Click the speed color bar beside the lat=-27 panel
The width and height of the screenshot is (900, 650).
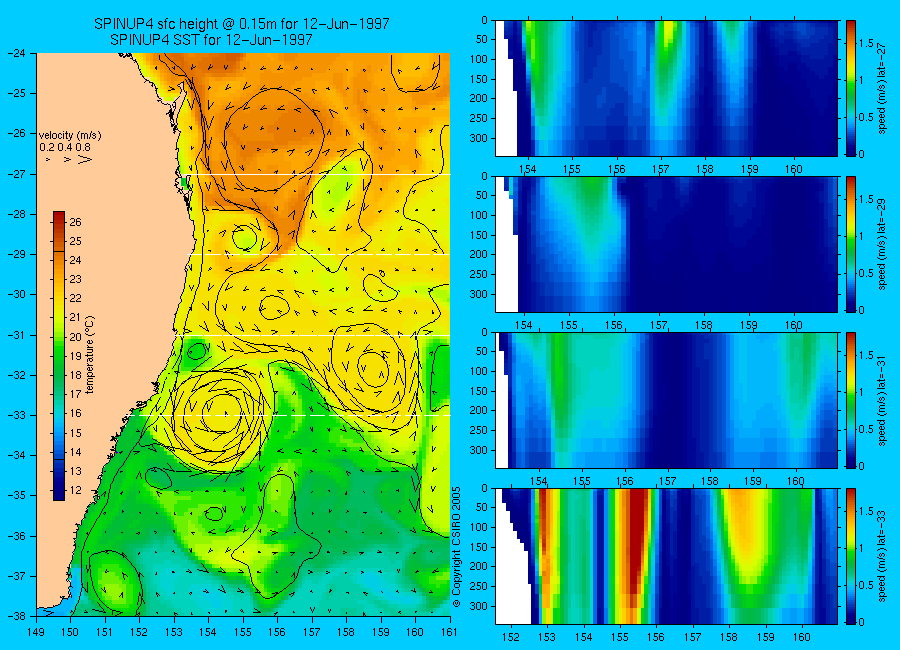click(x=851, y=88)
